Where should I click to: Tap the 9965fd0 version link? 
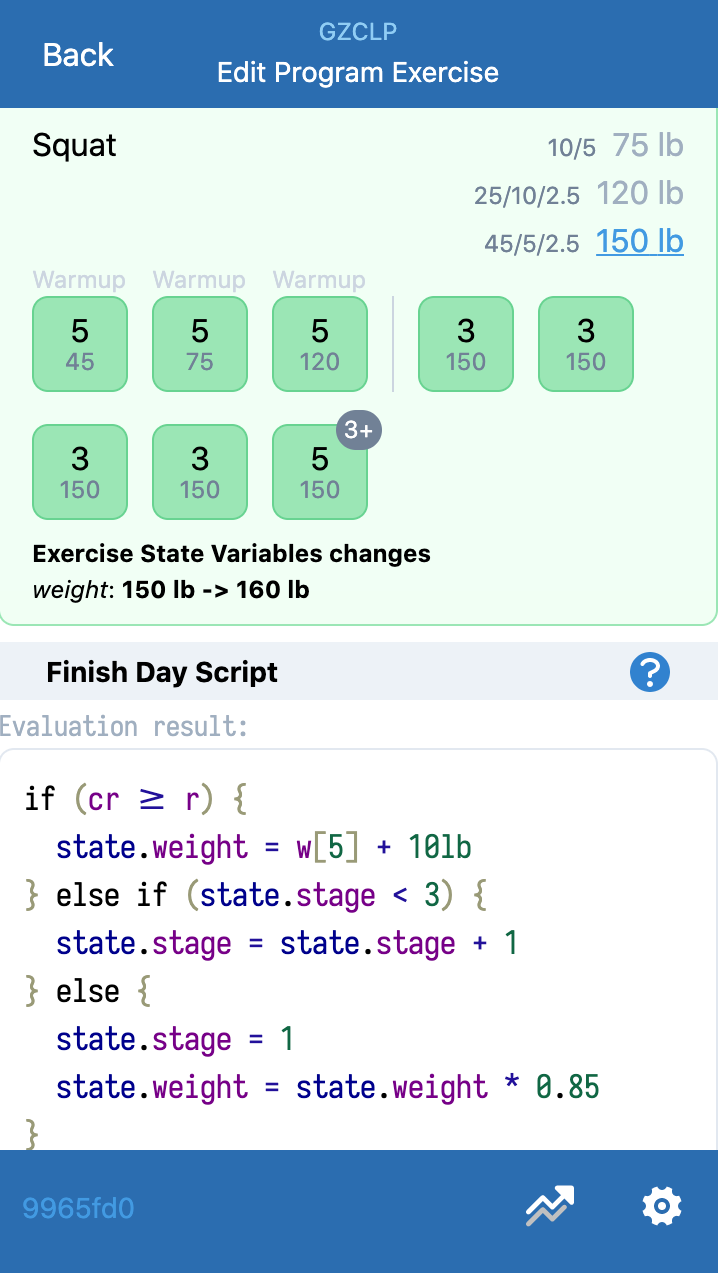click(78, 1209)
